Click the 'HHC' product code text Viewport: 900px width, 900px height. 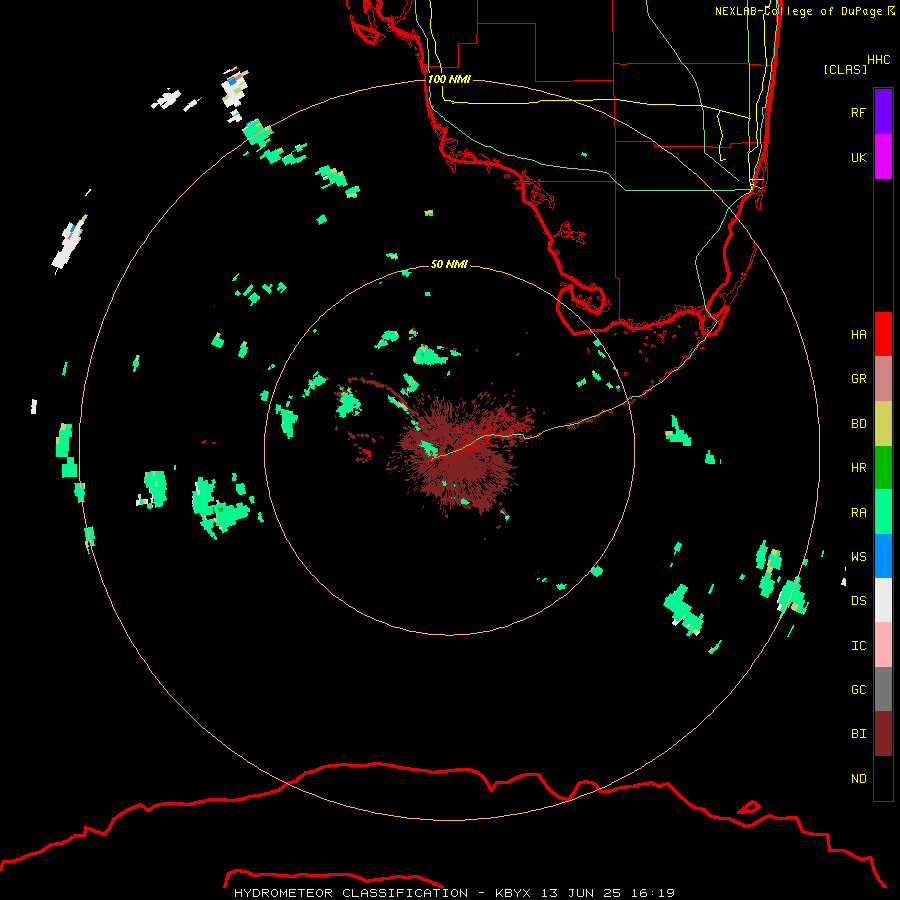tap(878, 60)
